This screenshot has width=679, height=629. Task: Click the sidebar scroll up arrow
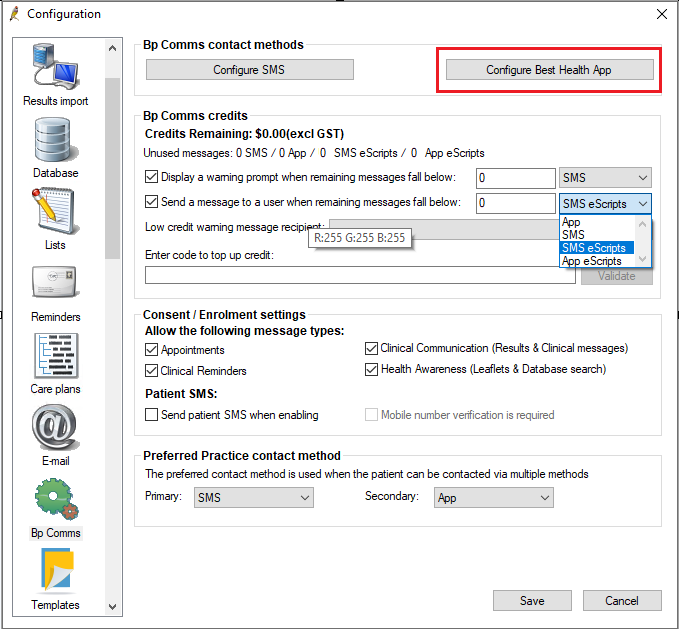coord(113,48)
